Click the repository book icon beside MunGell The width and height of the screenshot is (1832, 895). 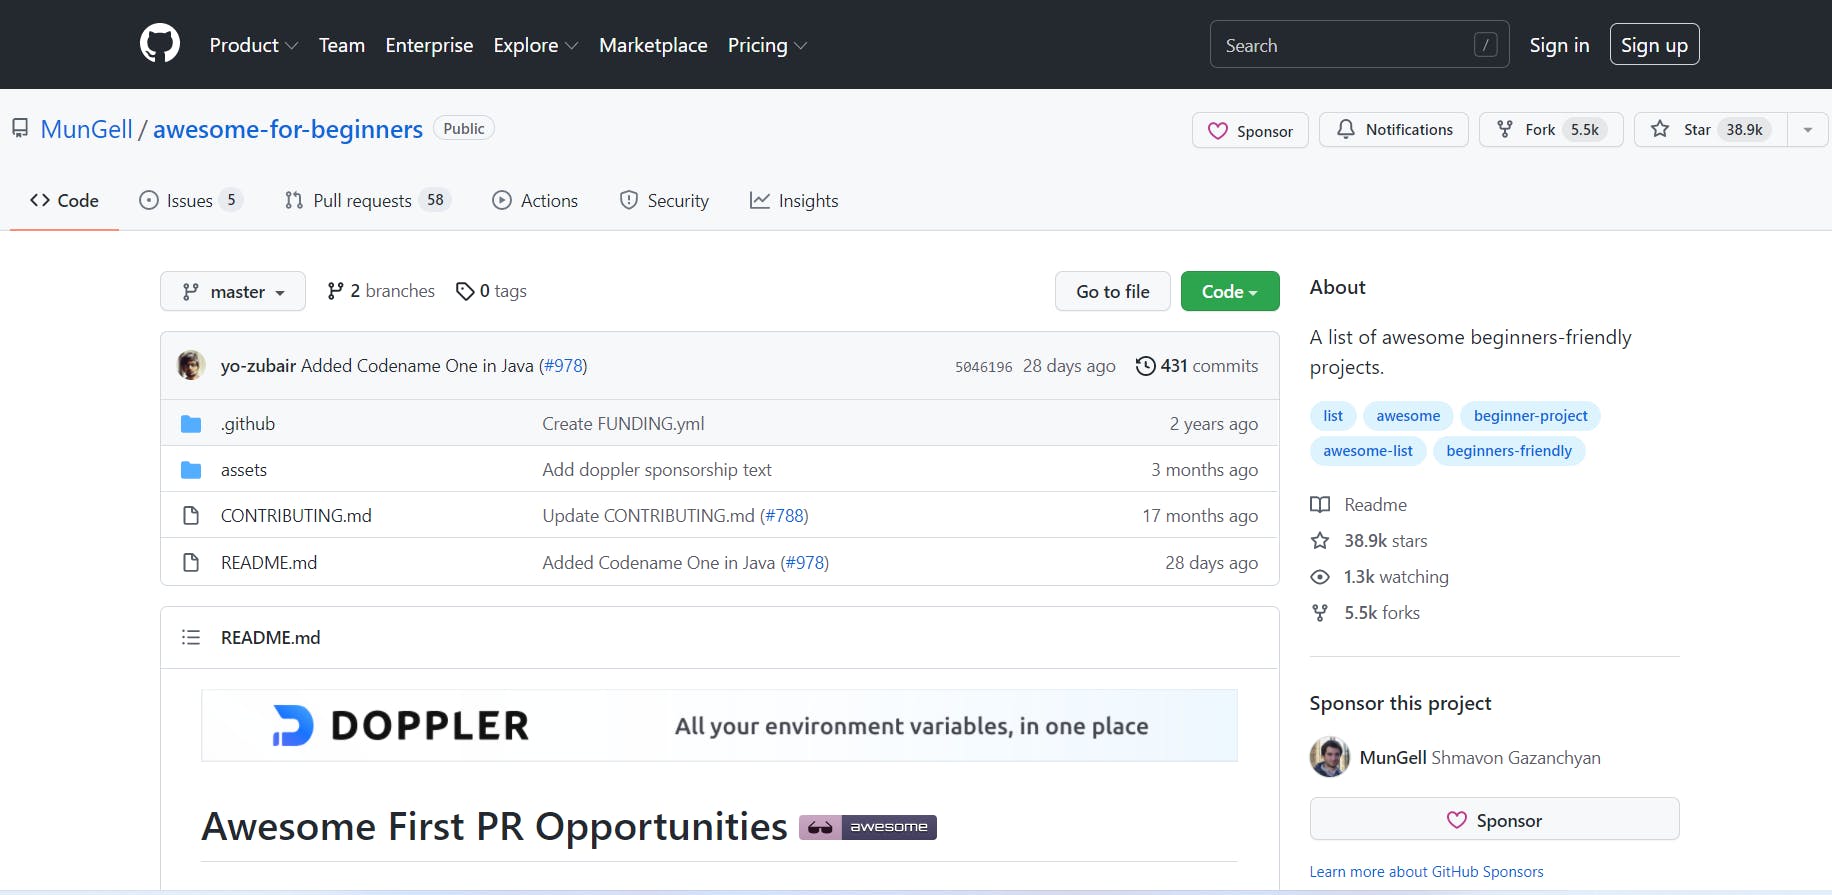(20, 128)
